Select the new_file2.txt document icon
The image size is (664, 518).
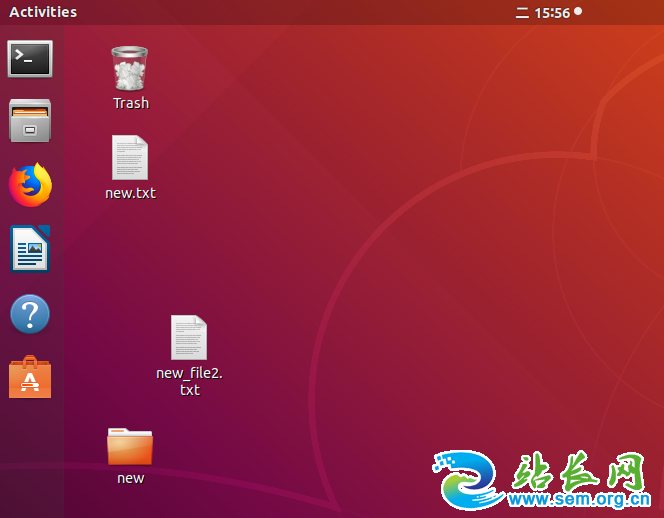[189, 338]
